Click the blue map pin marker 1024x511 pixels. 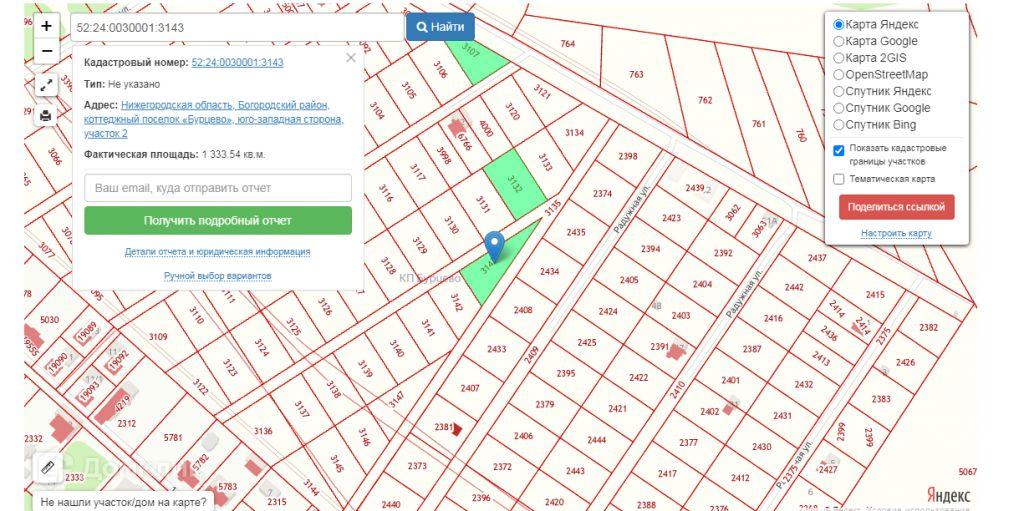click(495, 247)
